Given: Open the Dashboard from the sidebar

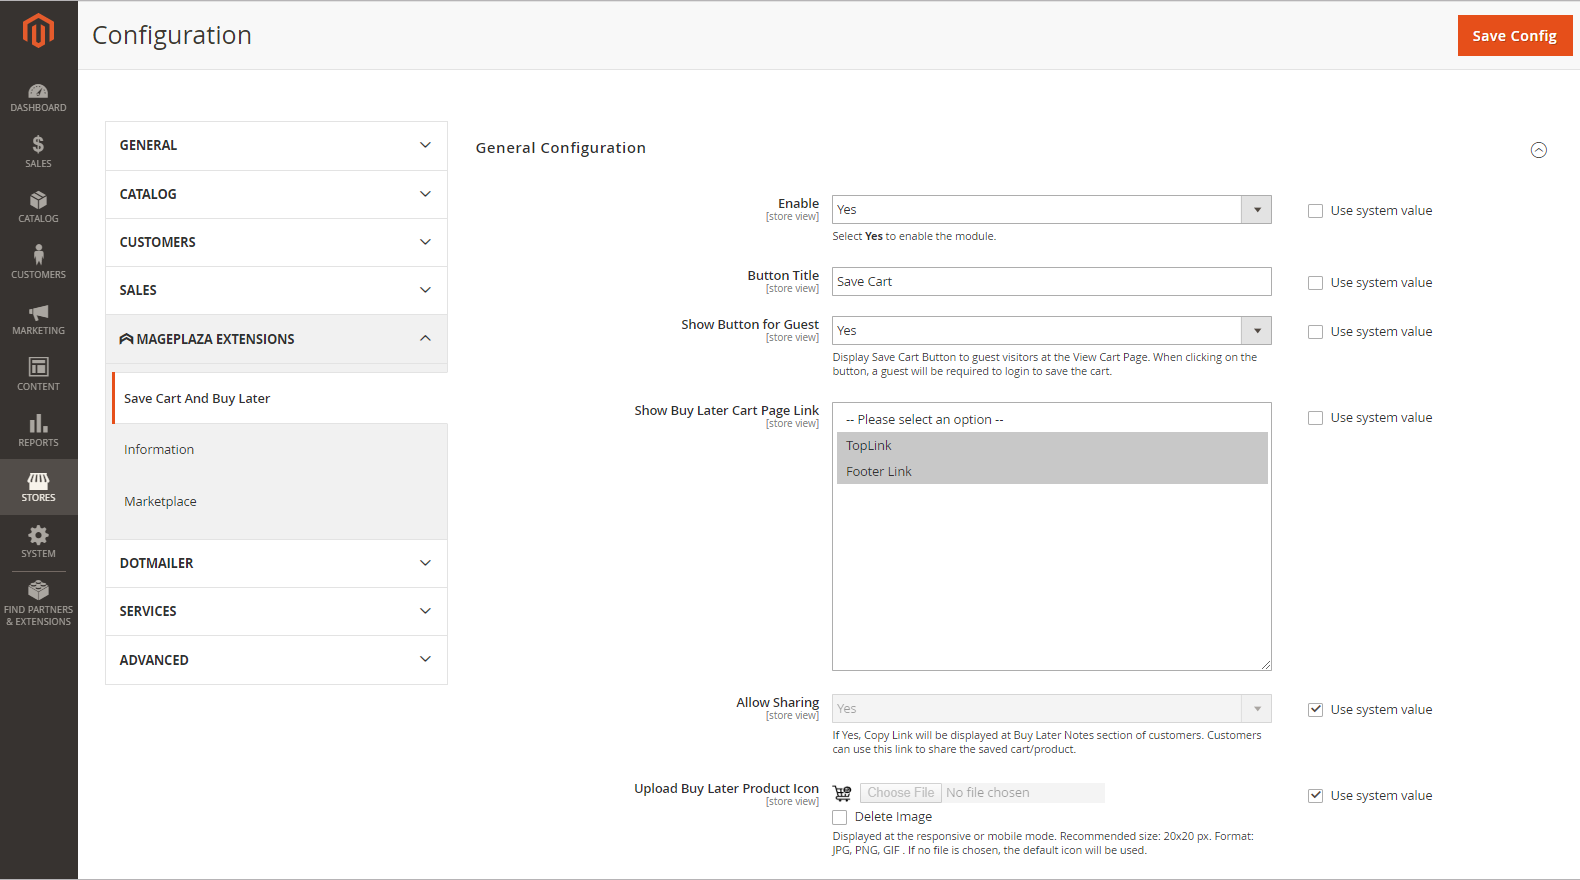Looking at the screenshot, I should (x=38, y=97).
